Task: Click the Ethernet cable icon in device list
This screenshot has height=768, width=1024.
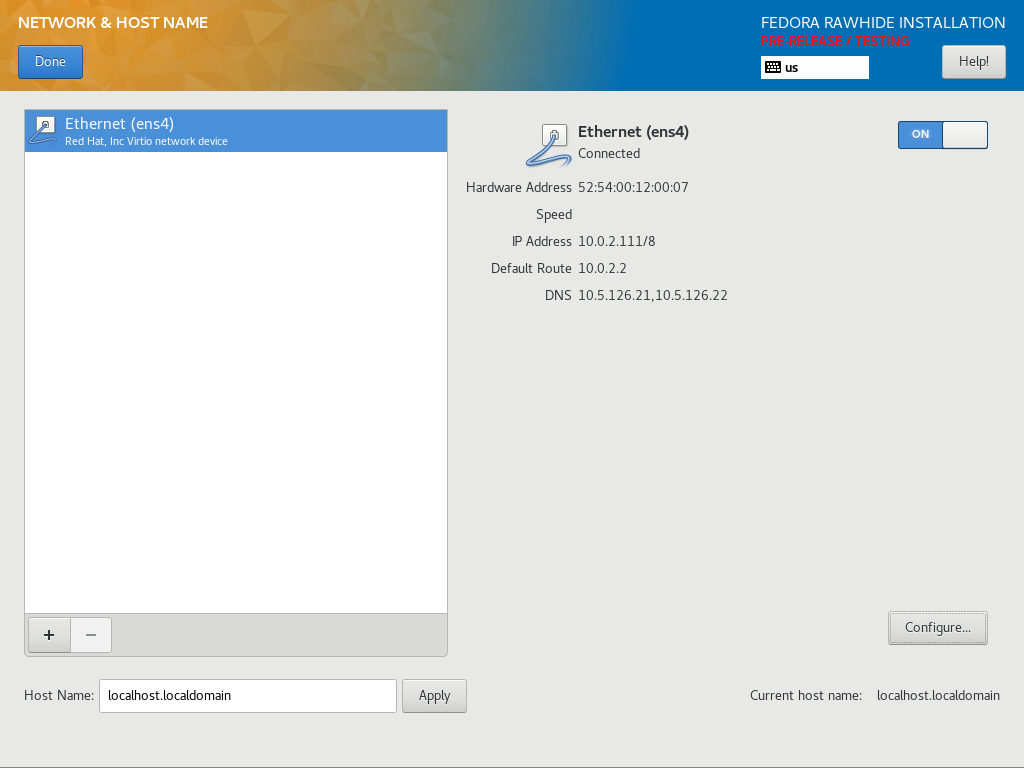Action: (x=43, y=131)
